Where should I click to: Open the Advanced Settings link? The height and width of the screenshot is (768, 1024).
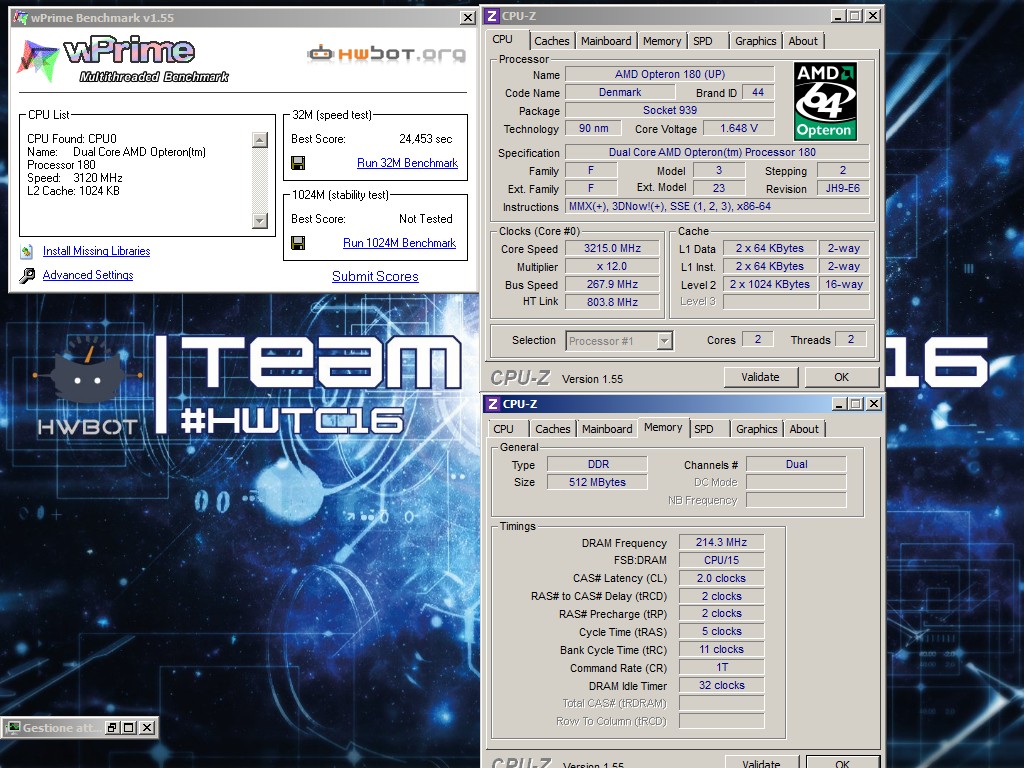88,276
